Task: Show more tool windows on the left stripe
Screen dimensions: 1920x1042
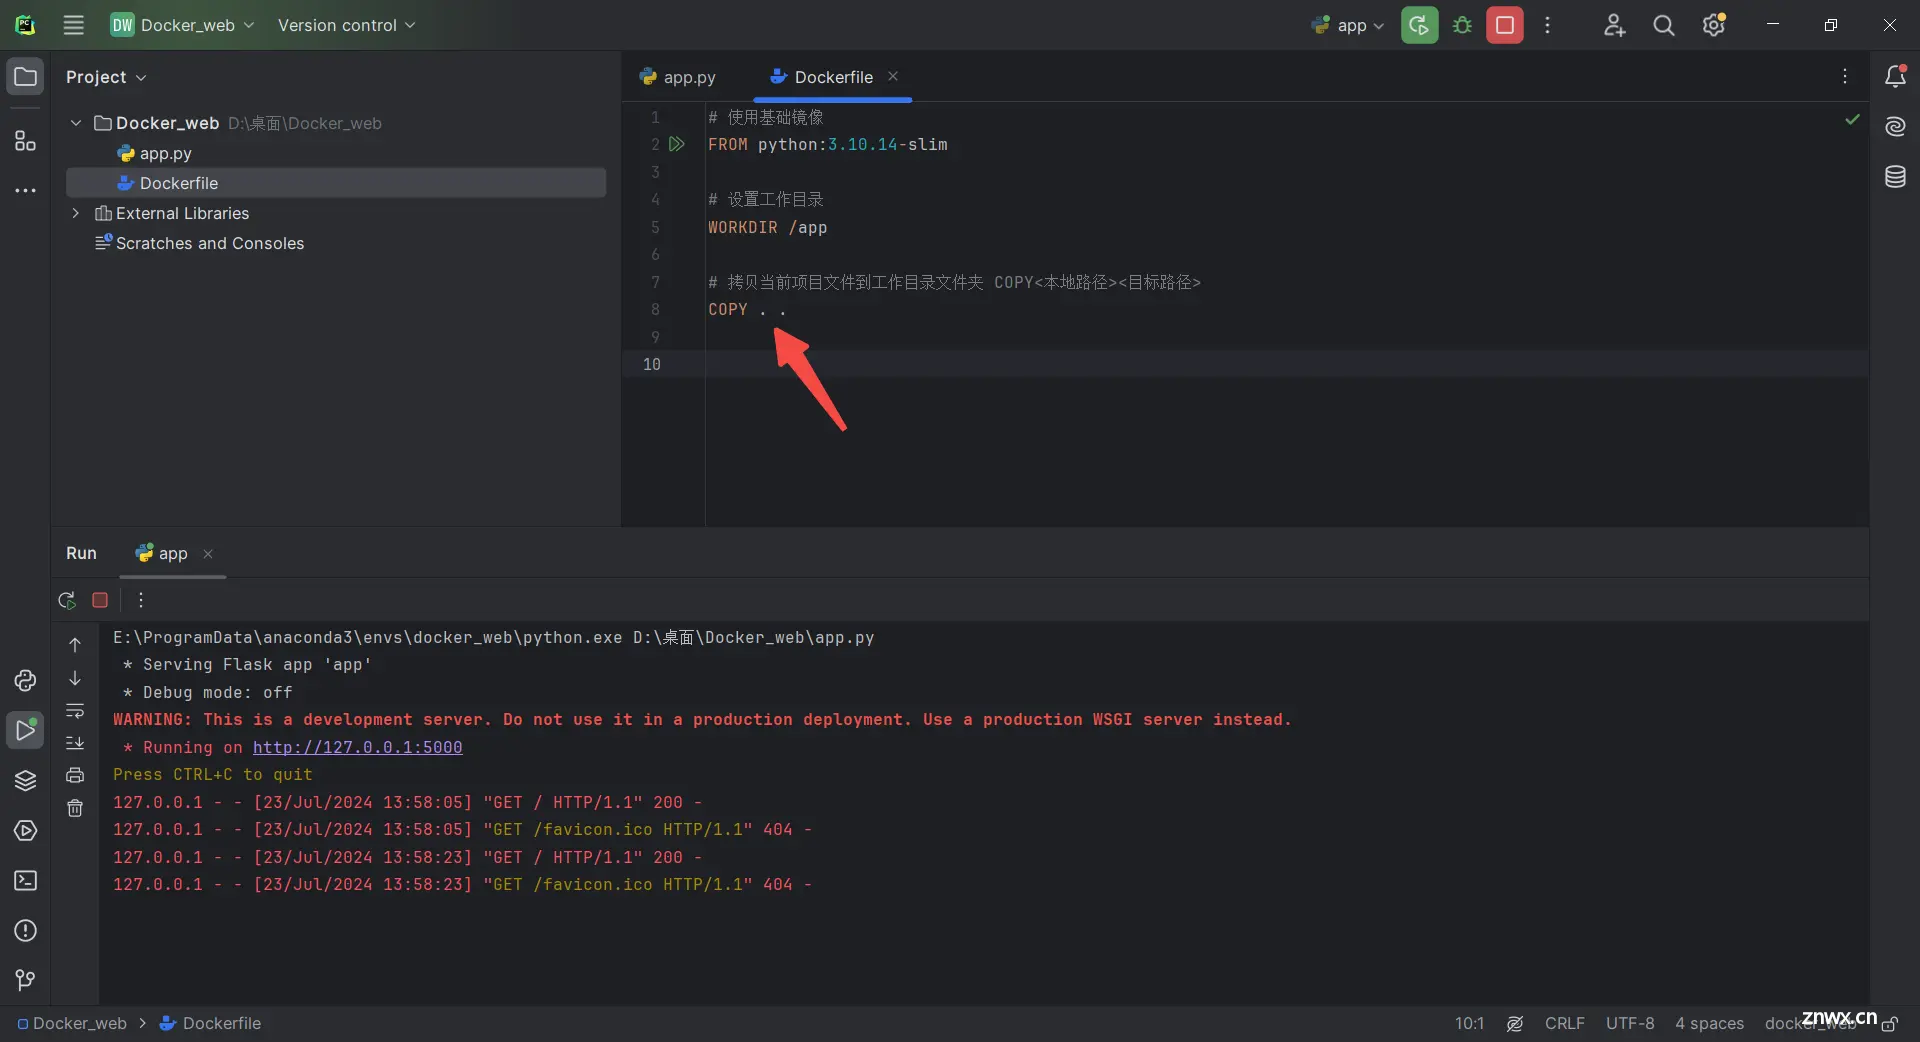Action: click(x=25, y=190)
